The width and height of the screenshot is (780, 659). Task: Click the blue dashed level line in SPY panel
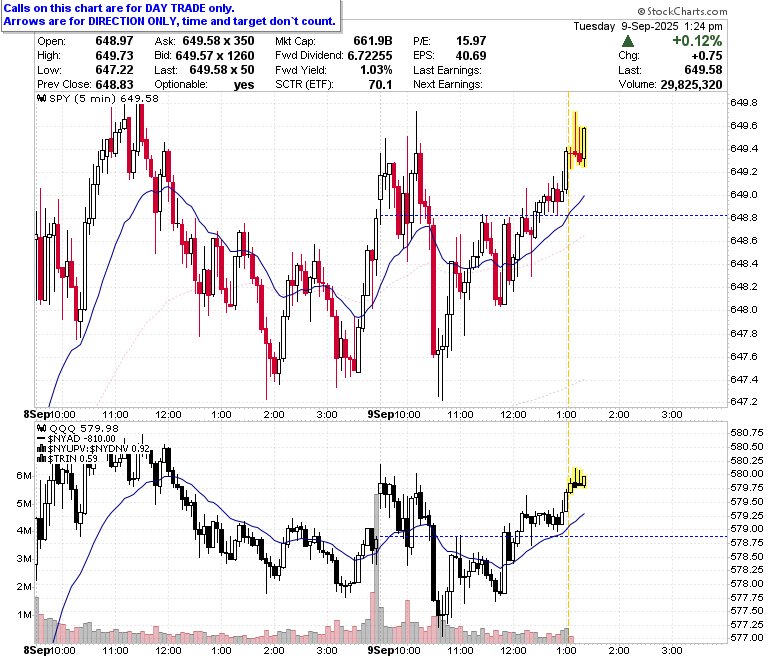554,215
